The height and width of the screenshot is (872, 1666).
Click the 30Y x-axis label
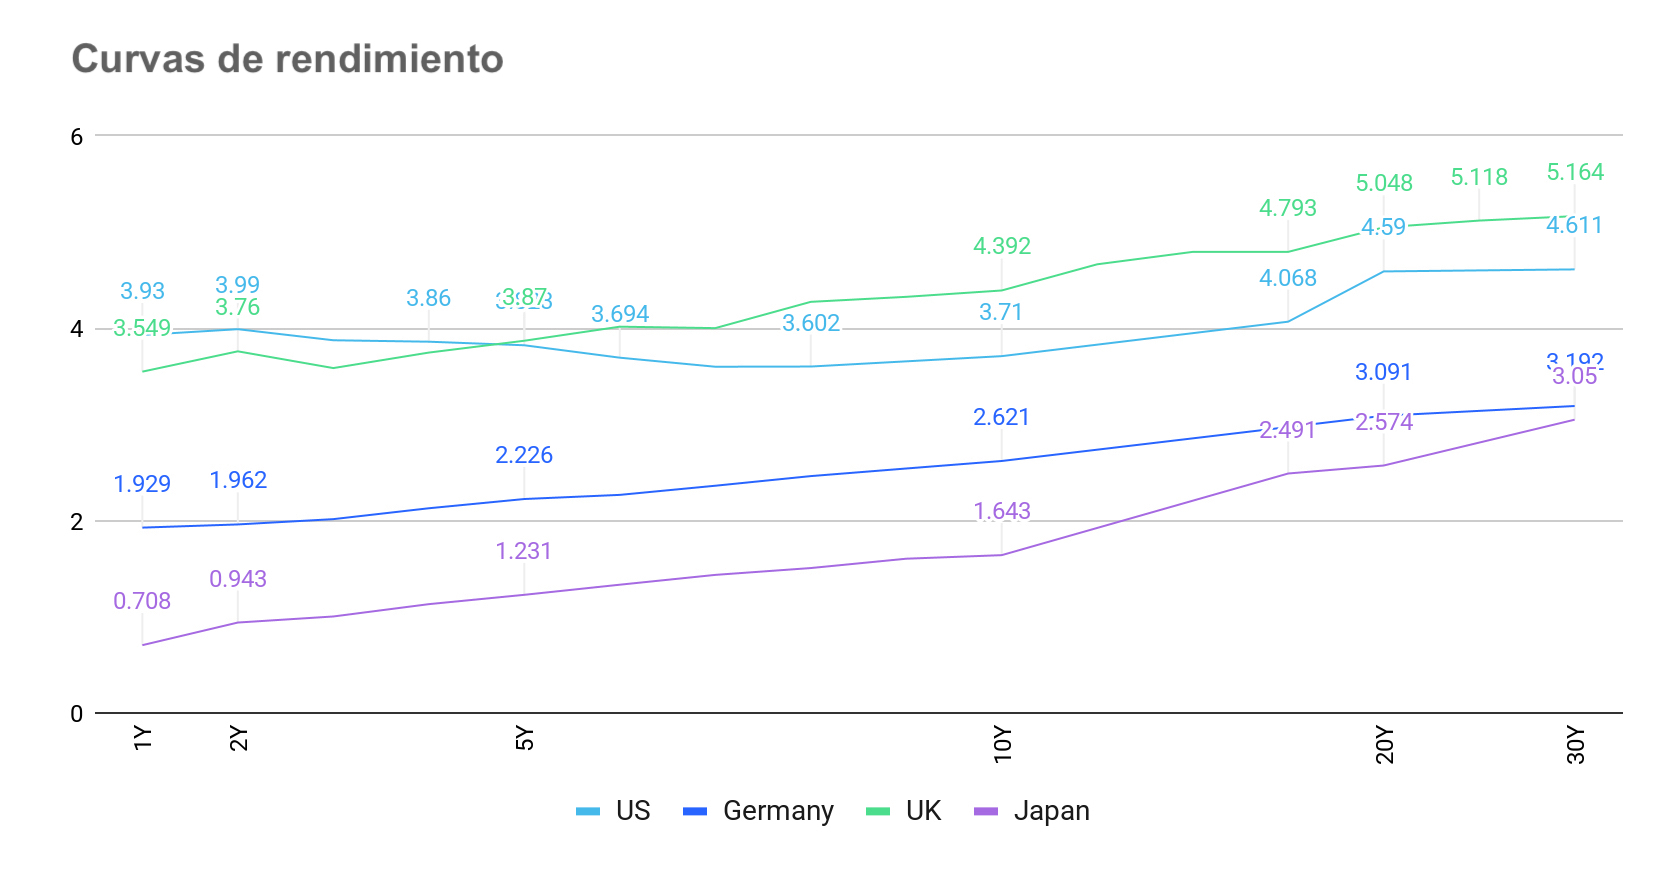pos(1576,745)
